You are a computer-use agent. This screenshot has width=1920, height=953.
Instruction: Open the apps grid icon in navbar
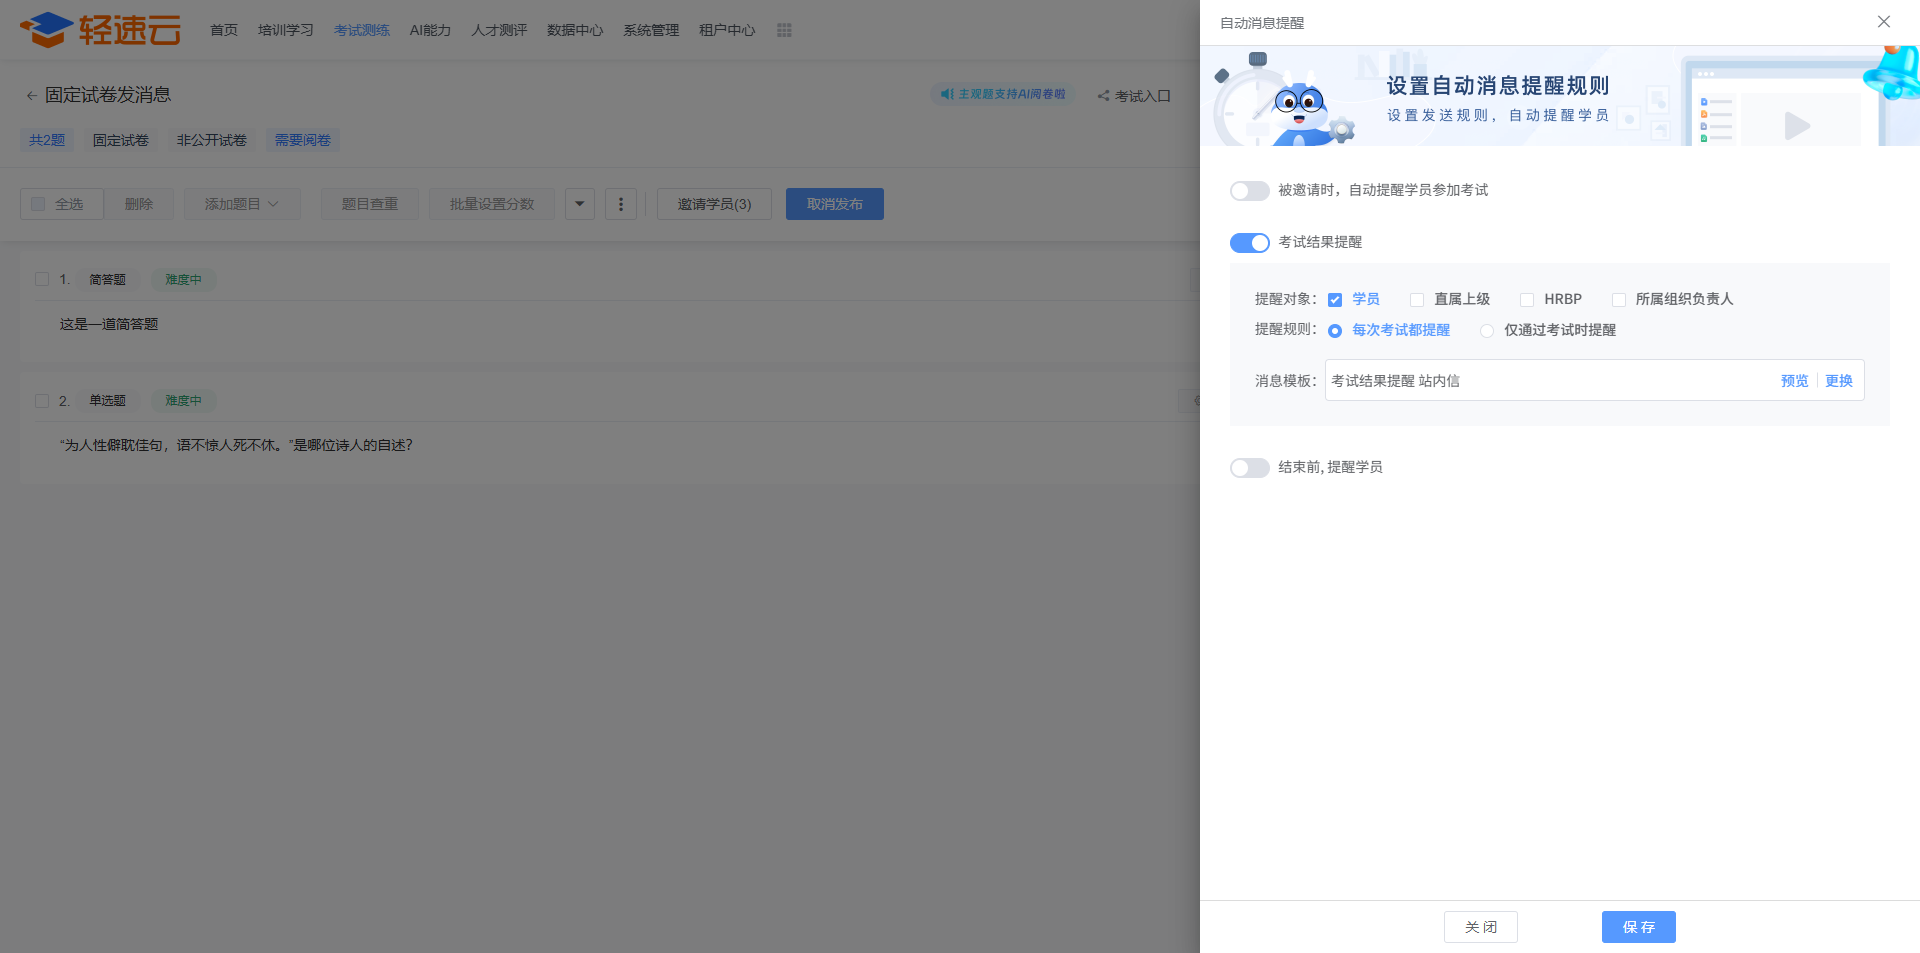click(x=784, y=30)
